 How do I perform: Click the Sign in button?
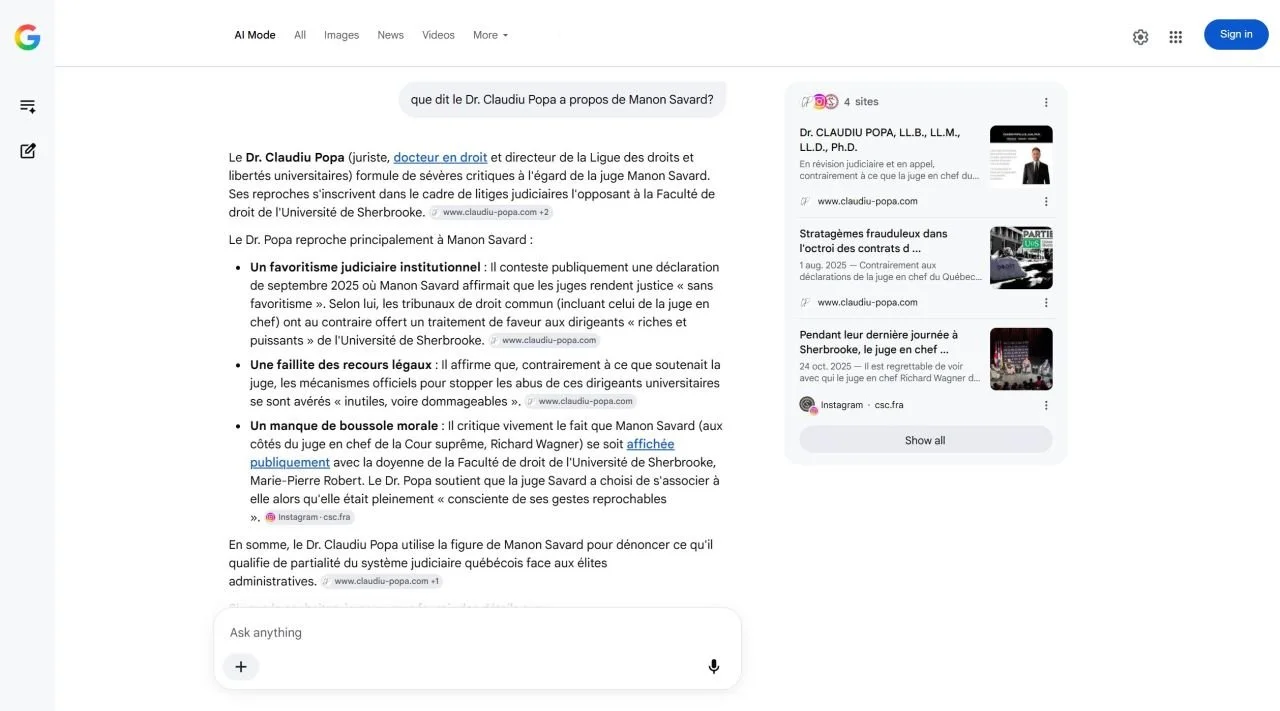(1236, 34)
